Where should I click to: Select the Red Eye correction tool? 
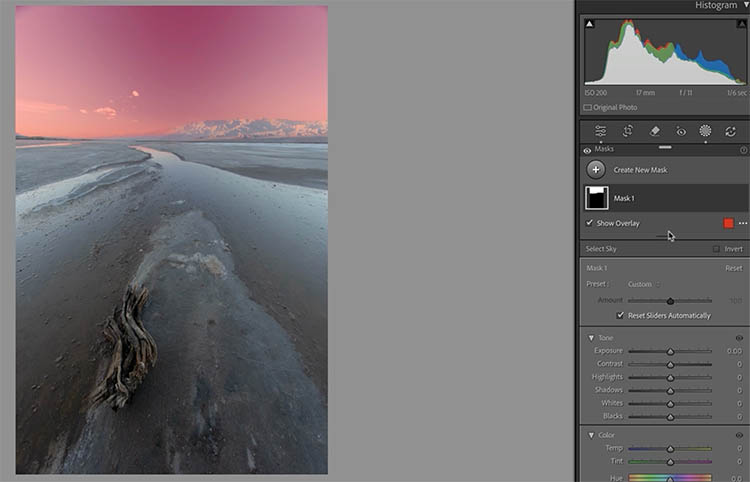click(681, 131)
